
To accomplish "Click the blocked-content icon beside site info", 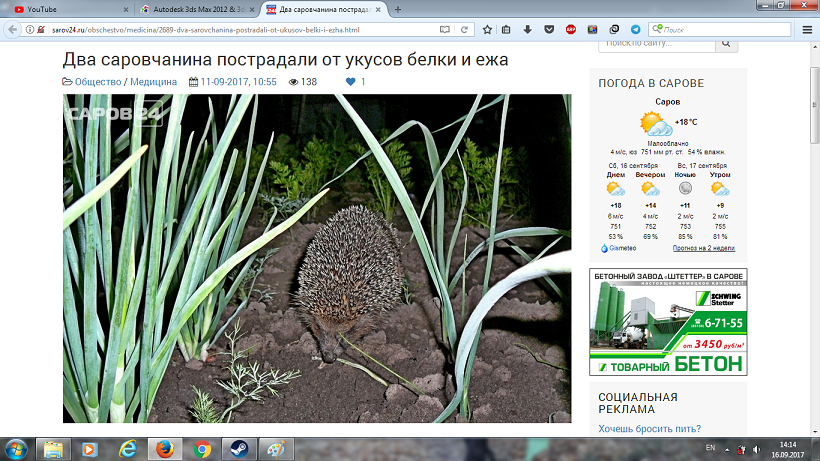I will coord(41,30).
